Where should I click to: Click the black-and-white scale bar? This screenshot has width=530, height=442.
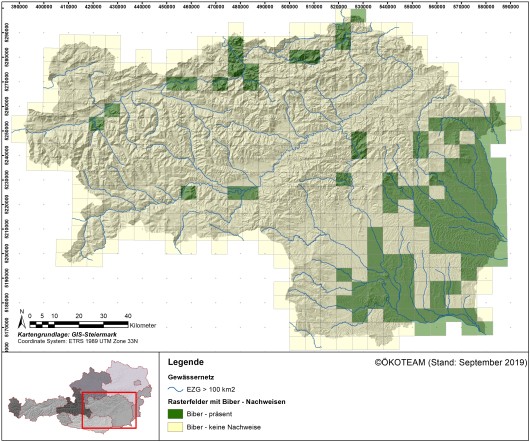pyautogui.click(x=79, y=325)
